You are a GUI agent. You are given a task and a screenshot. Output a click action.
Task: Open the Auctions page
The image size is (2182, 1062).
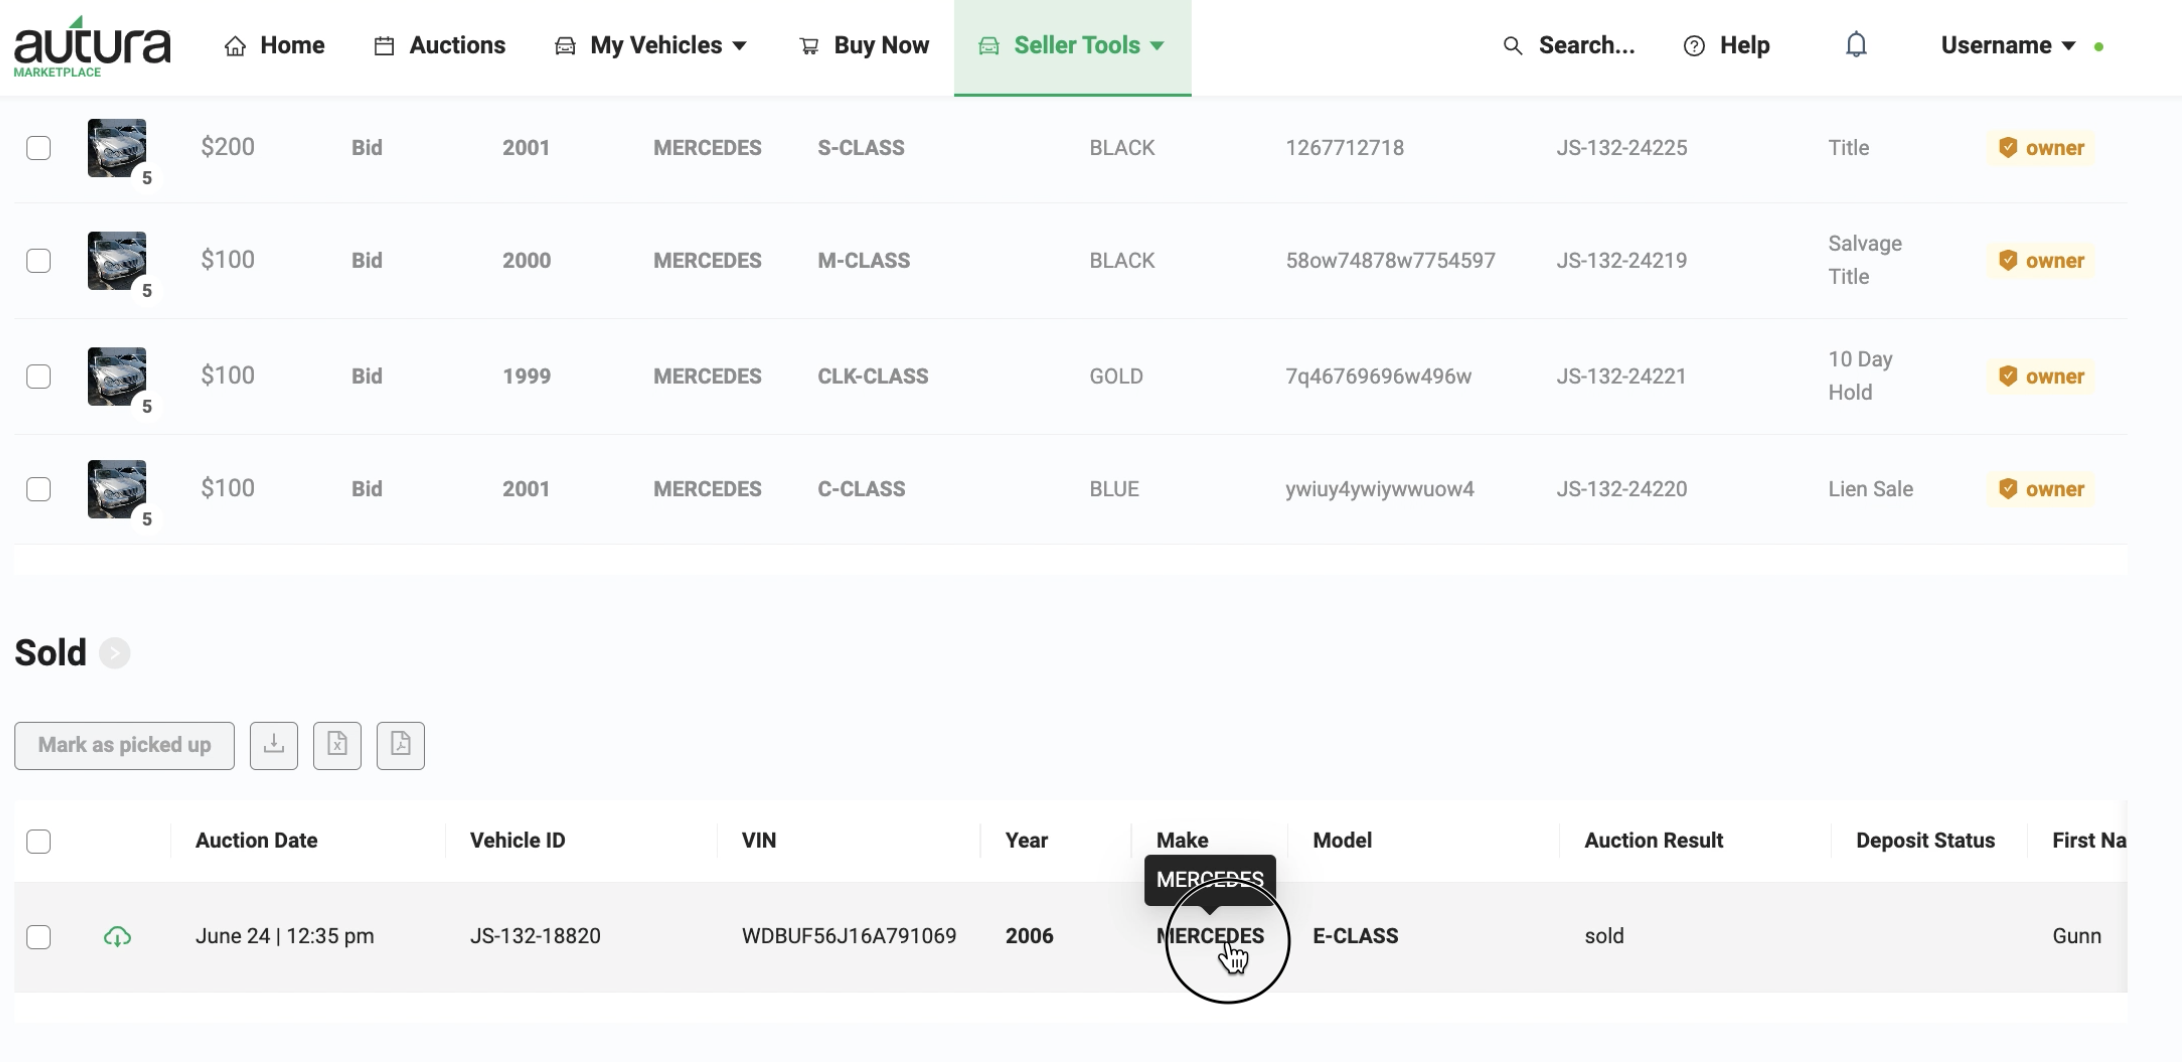(439, 45)
